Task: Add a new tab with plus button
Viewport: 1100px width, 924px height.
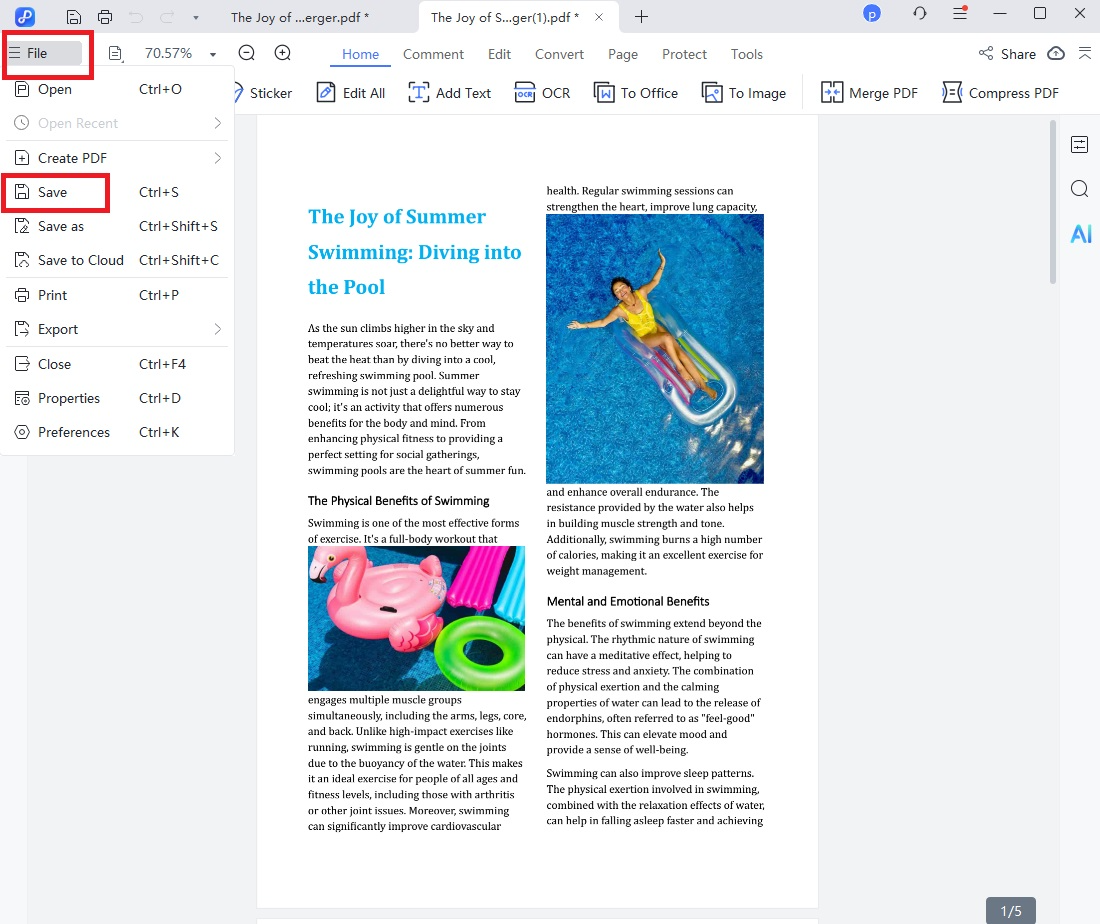Action: pyautogui.click(x=642, y=17)
